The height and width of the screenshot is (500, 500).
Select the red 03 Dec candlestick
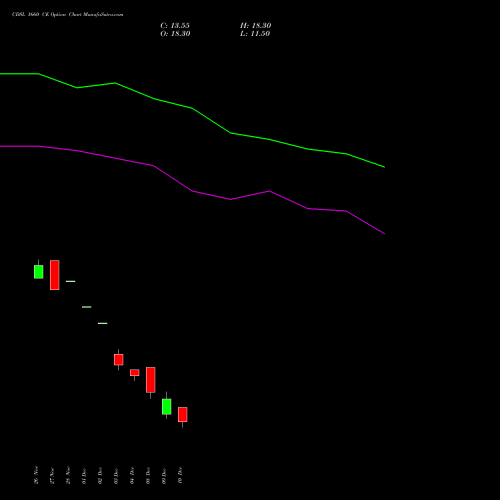[119, 360]
